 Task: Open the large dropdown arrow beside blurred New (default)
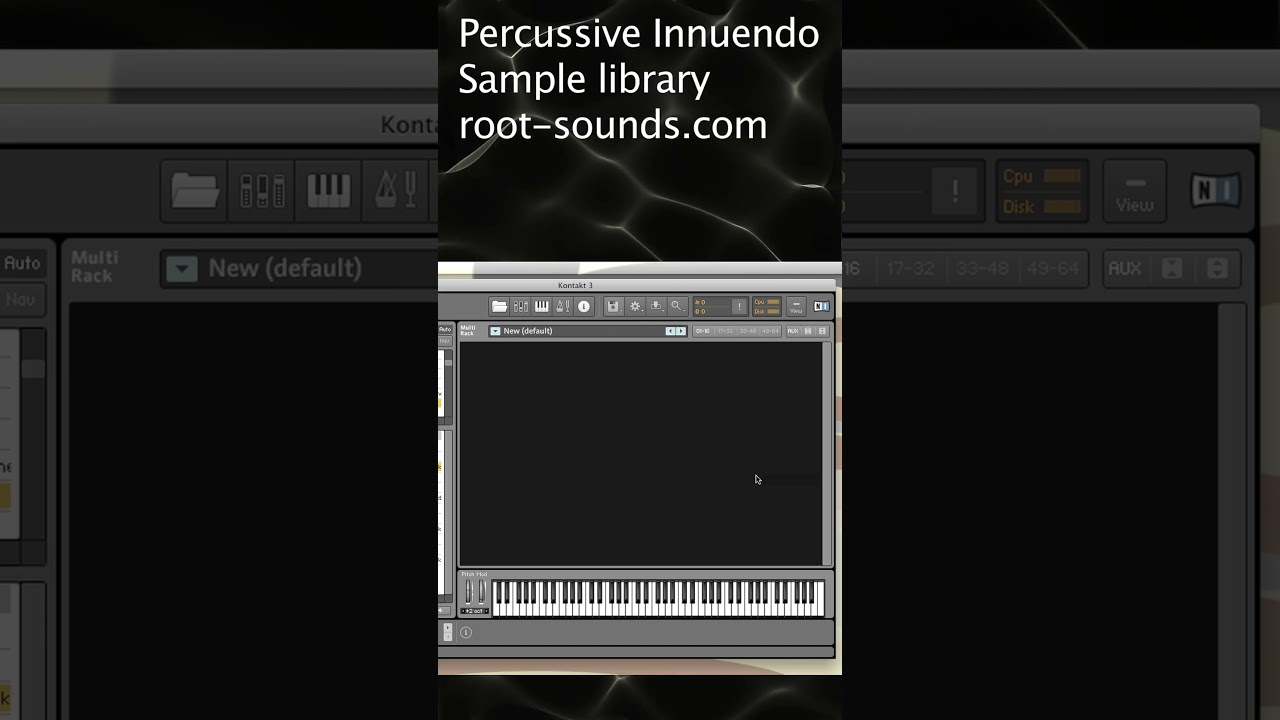coord(182,268)
